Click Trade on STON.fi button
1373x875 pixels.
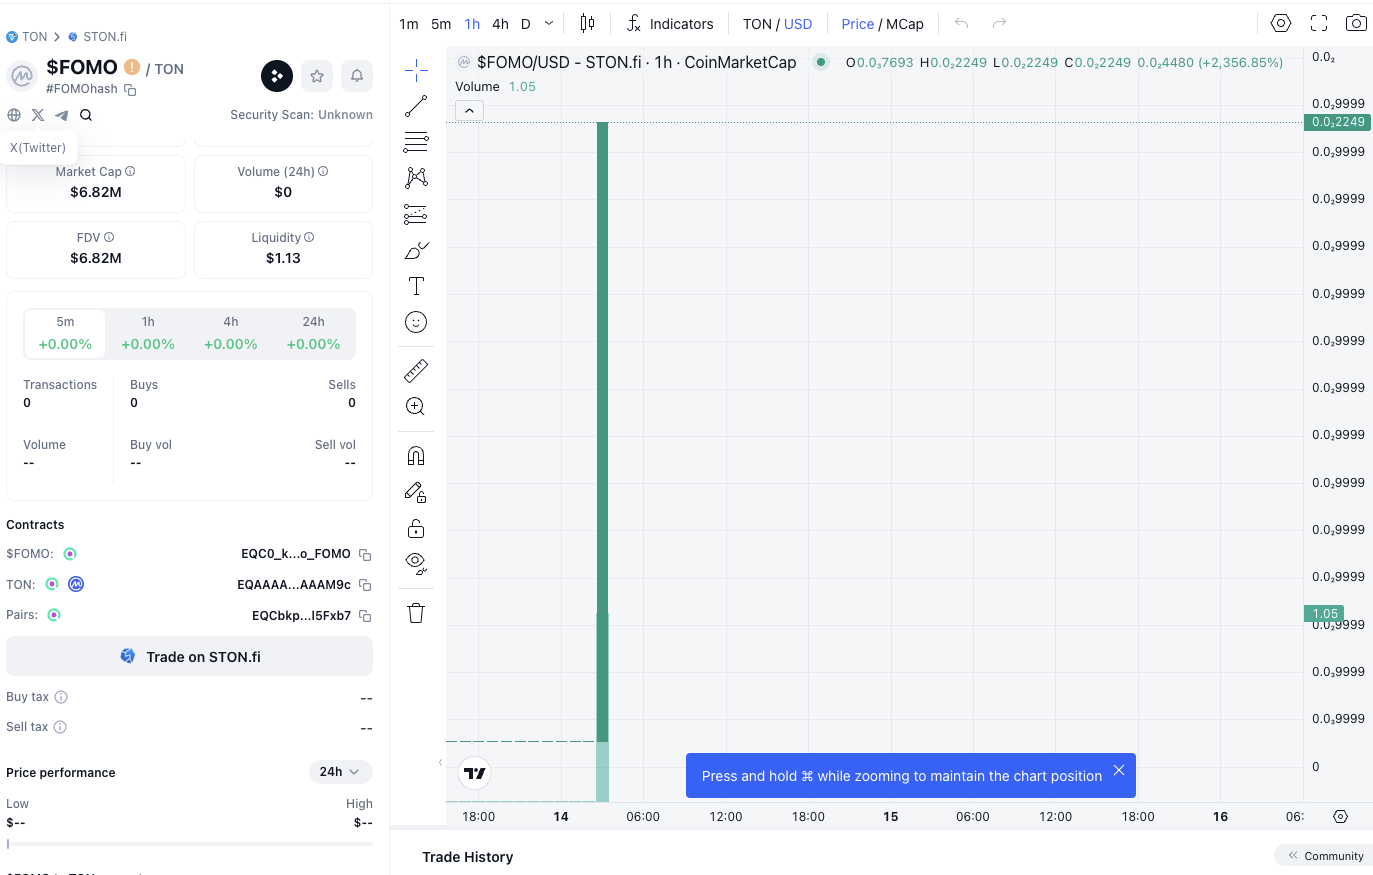[x=189, y=656]
